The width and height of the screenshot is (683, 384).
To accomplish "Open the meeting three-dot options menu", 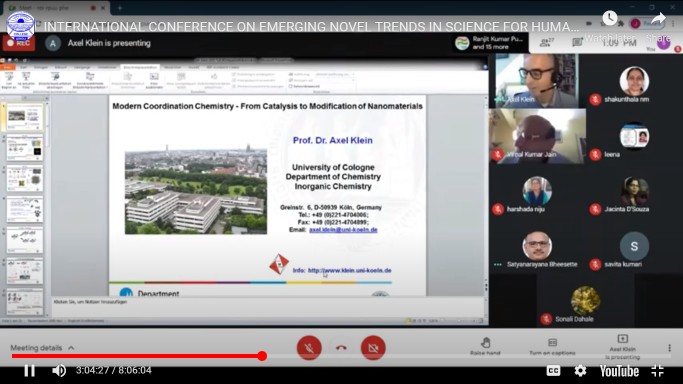I will 669,348.
